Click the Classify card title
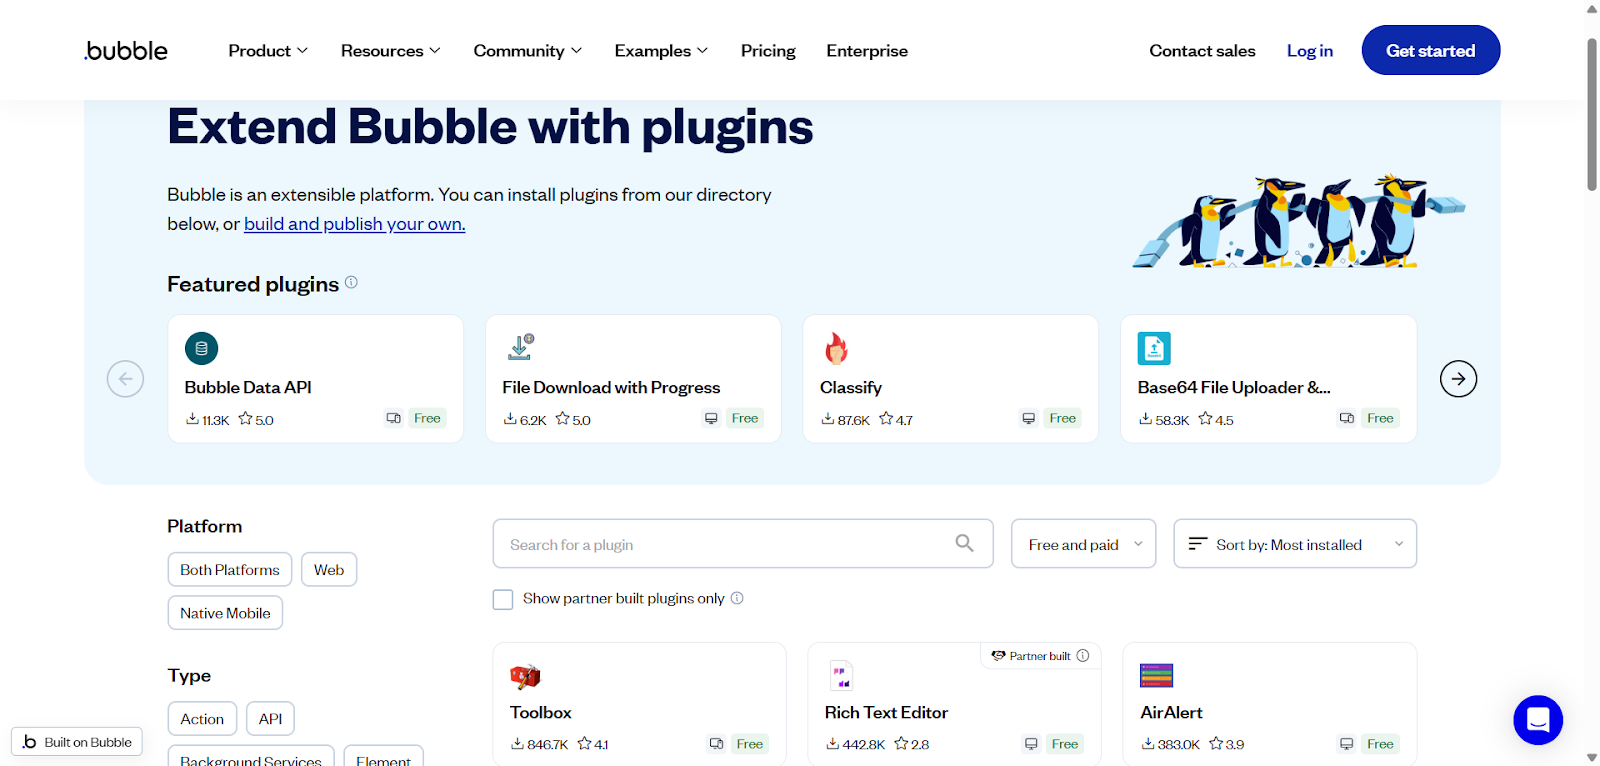This screenshot has width=1600, height=766. pyautogui.click(x=851, y=387)
